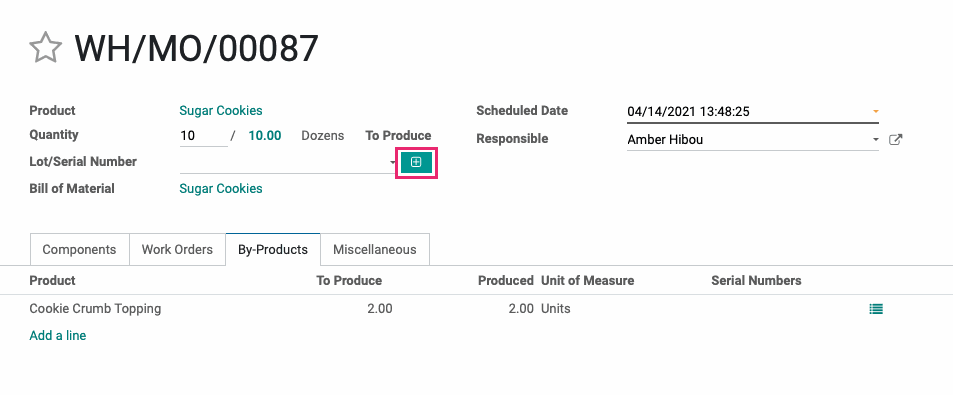Select the By-Products tab
Image resolution: width=953 pixels, height=395 pixels.
click(273, 249)
